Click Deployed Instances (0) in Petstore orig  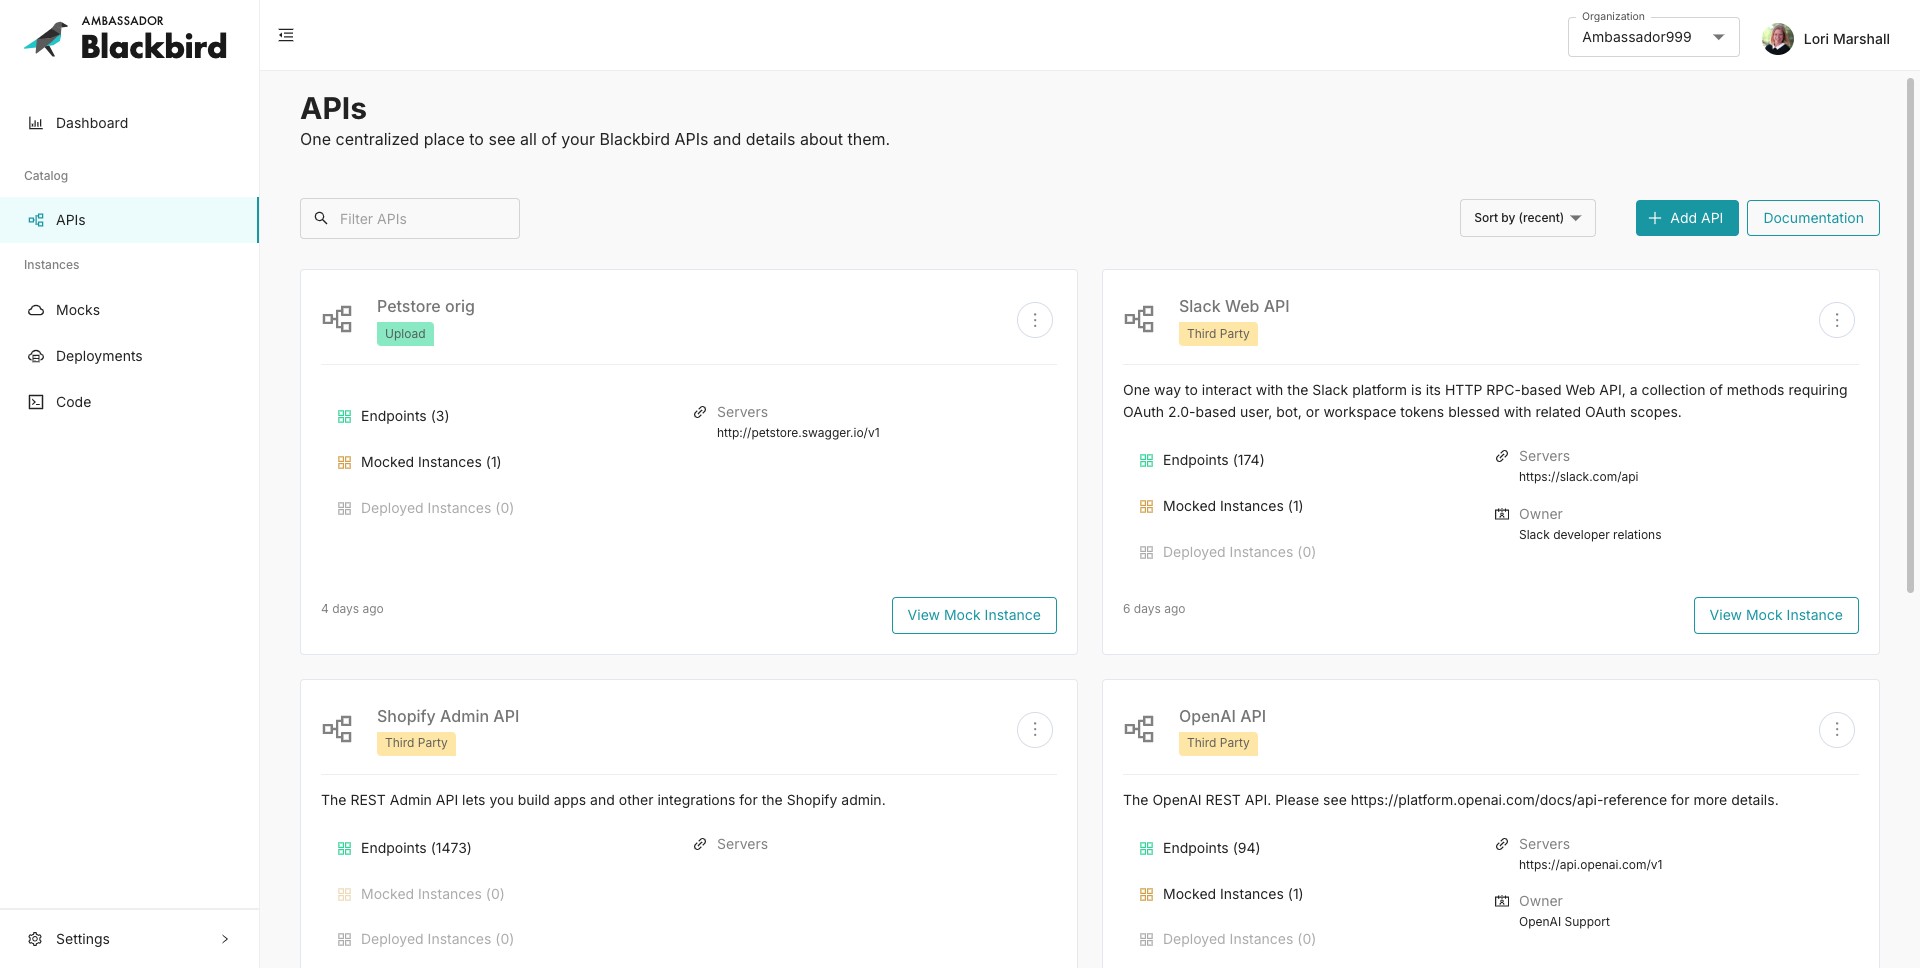[x=437, y=508]
